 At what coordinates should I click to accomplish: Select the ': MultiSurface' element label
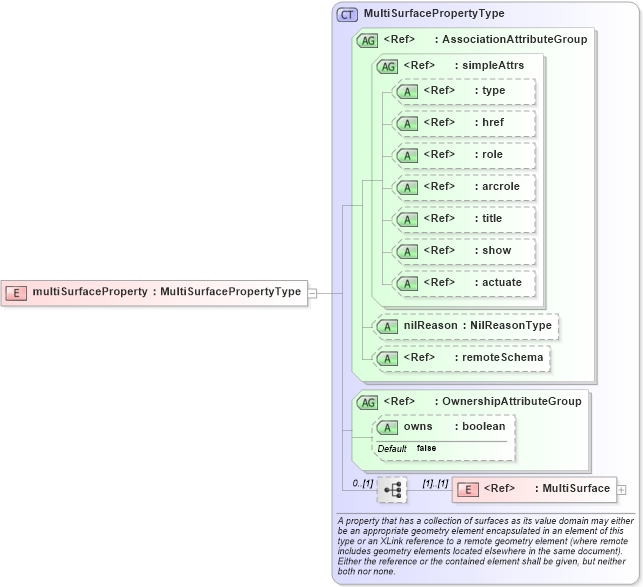[x=572, y=488]
